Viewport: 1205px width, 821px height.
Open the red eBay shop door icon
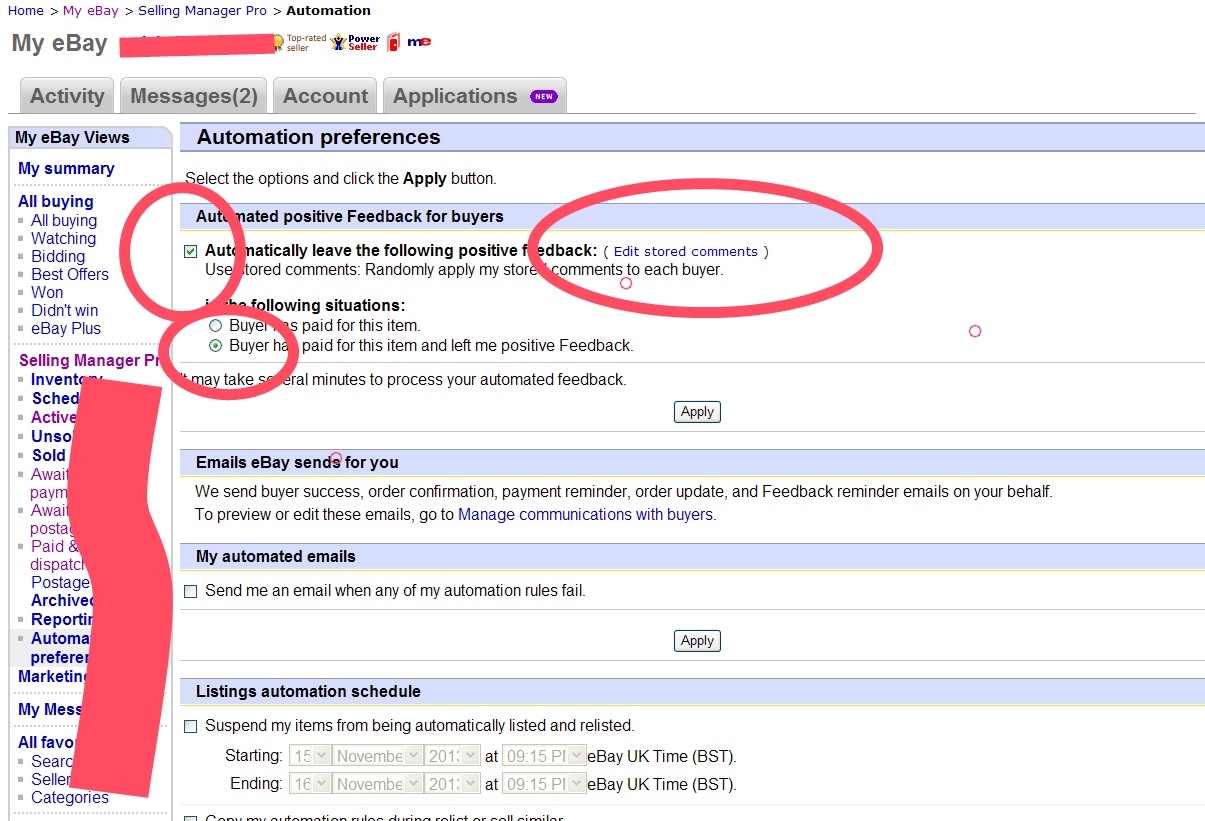(x=393, y=43)
